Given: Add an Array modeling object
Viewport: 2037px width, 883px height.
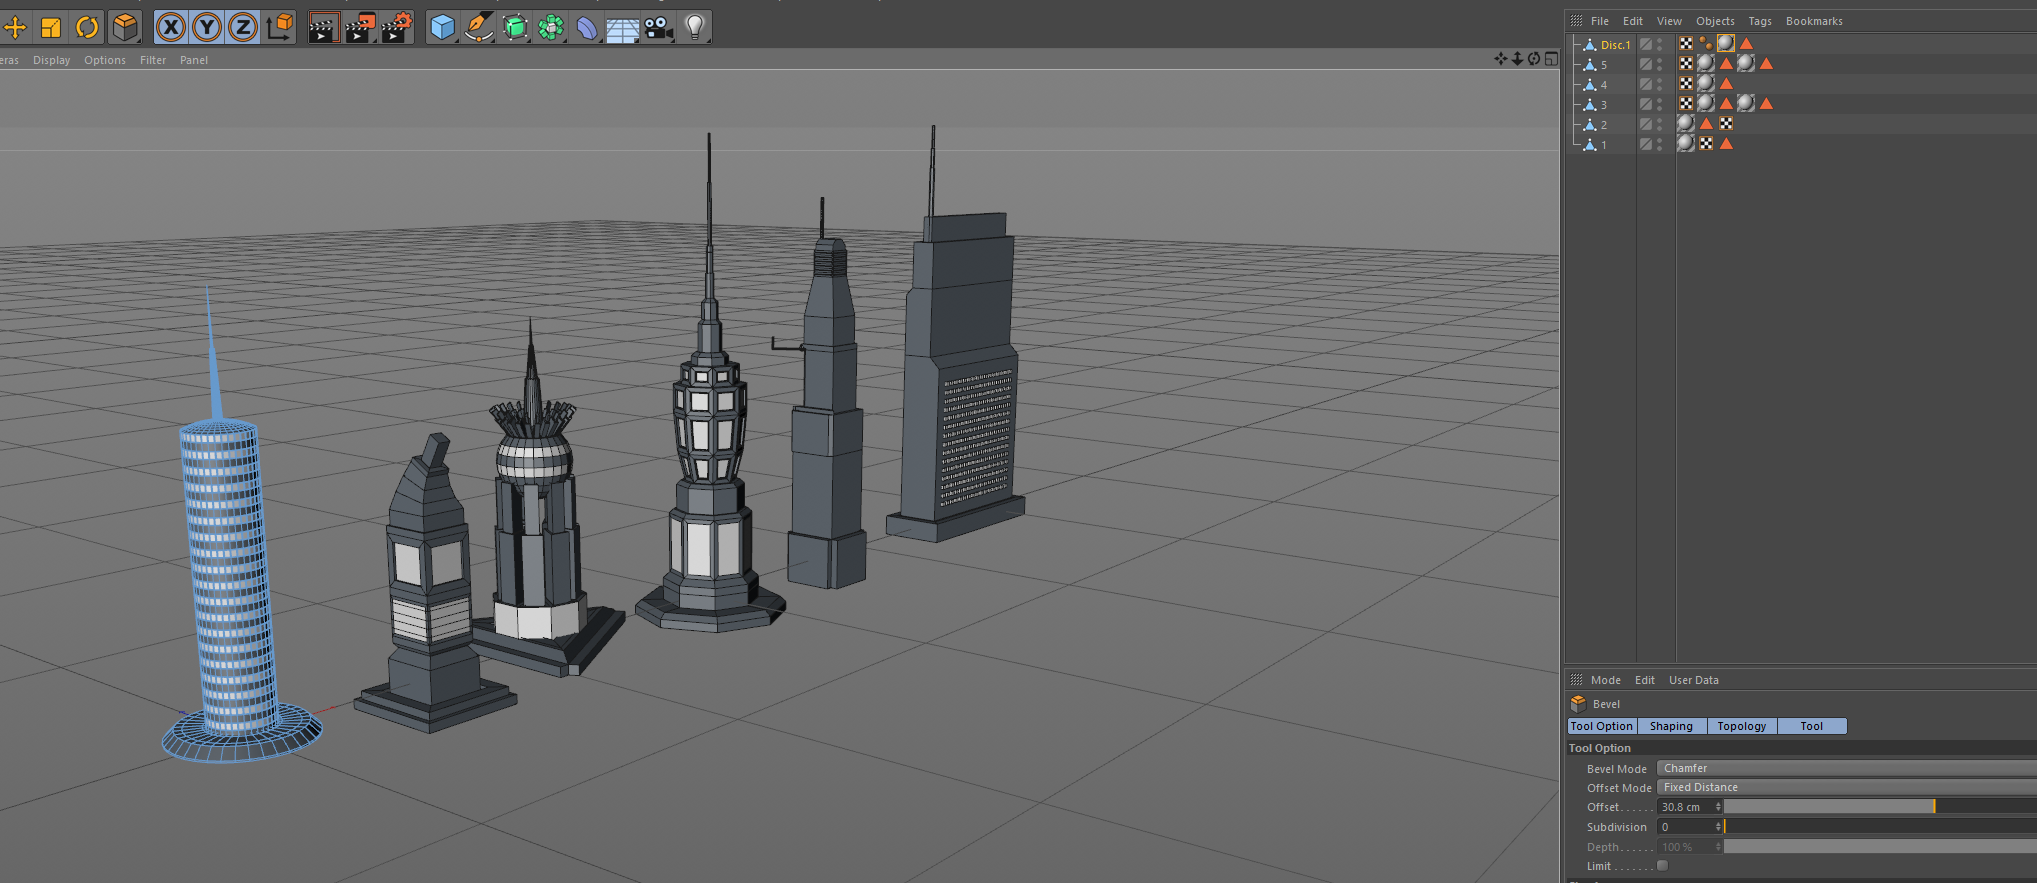Looking at the screenshot, I should coord(551,27).
